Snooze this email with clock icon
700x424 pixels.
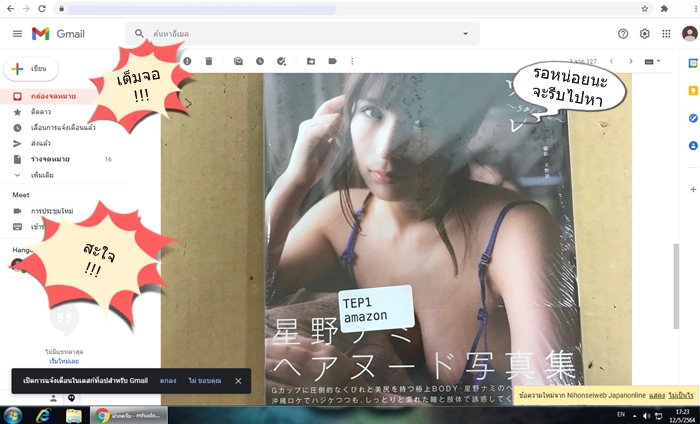[260, 61]
